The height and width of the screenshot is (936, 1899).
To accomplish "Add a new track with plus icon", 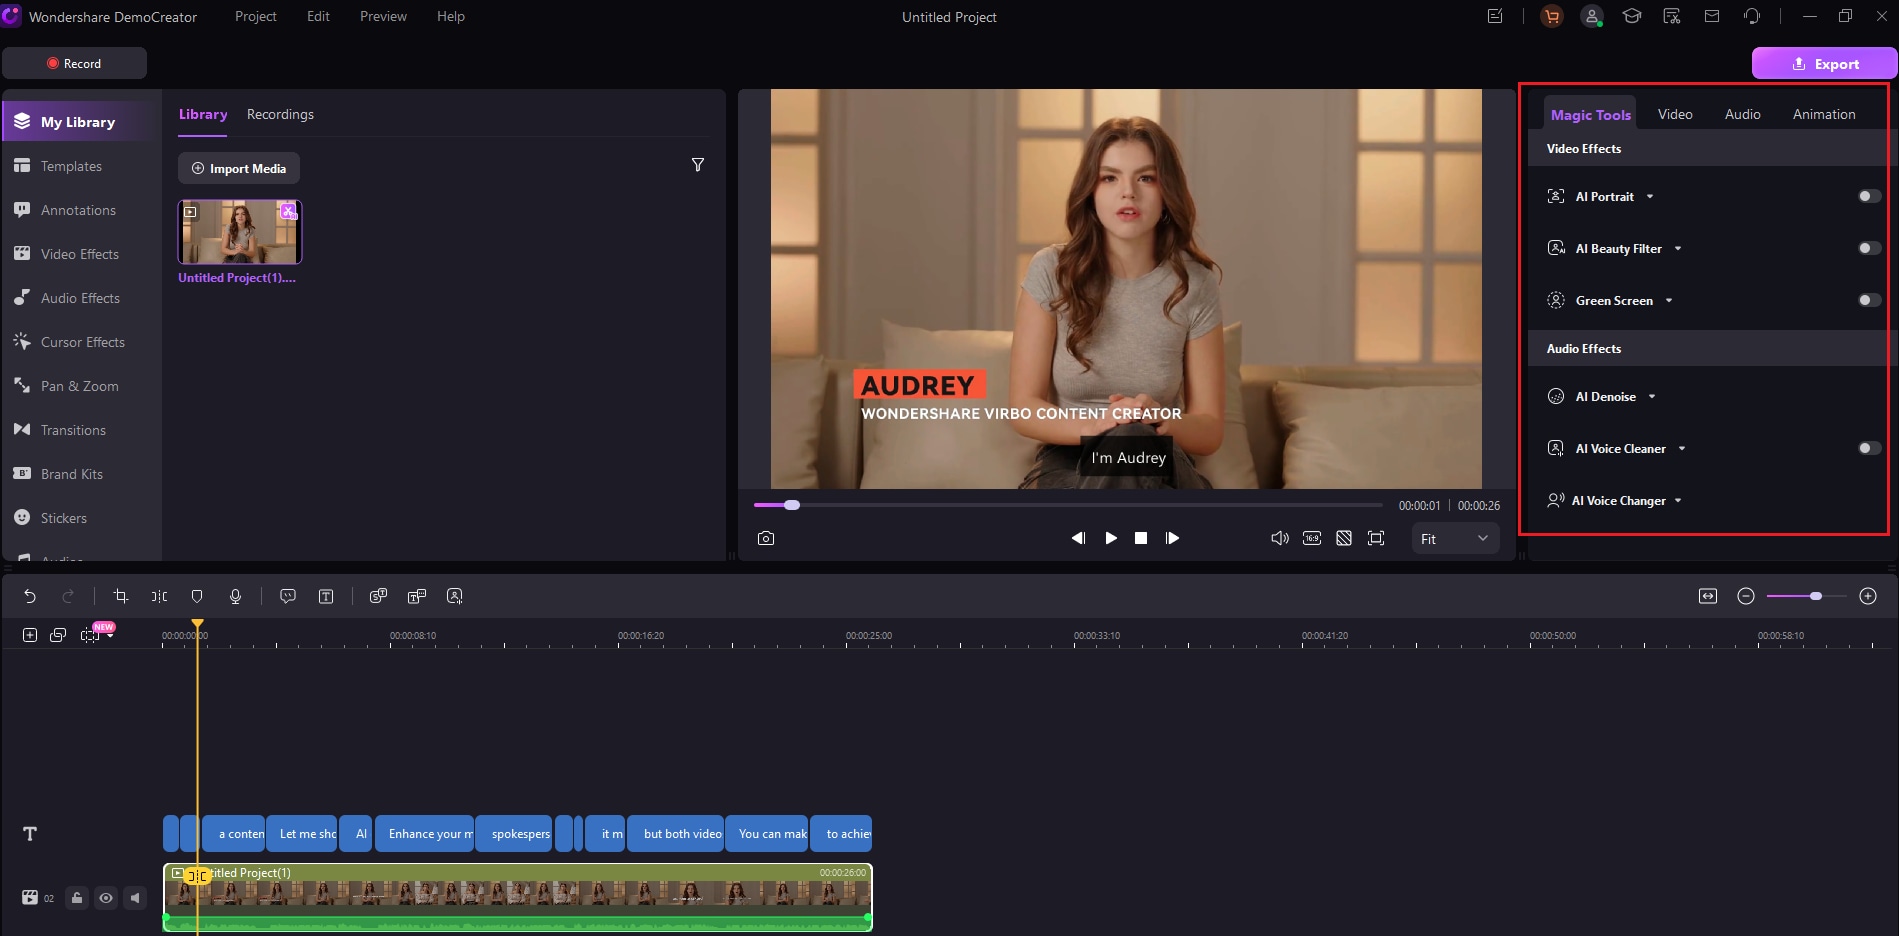I will 30,635.
